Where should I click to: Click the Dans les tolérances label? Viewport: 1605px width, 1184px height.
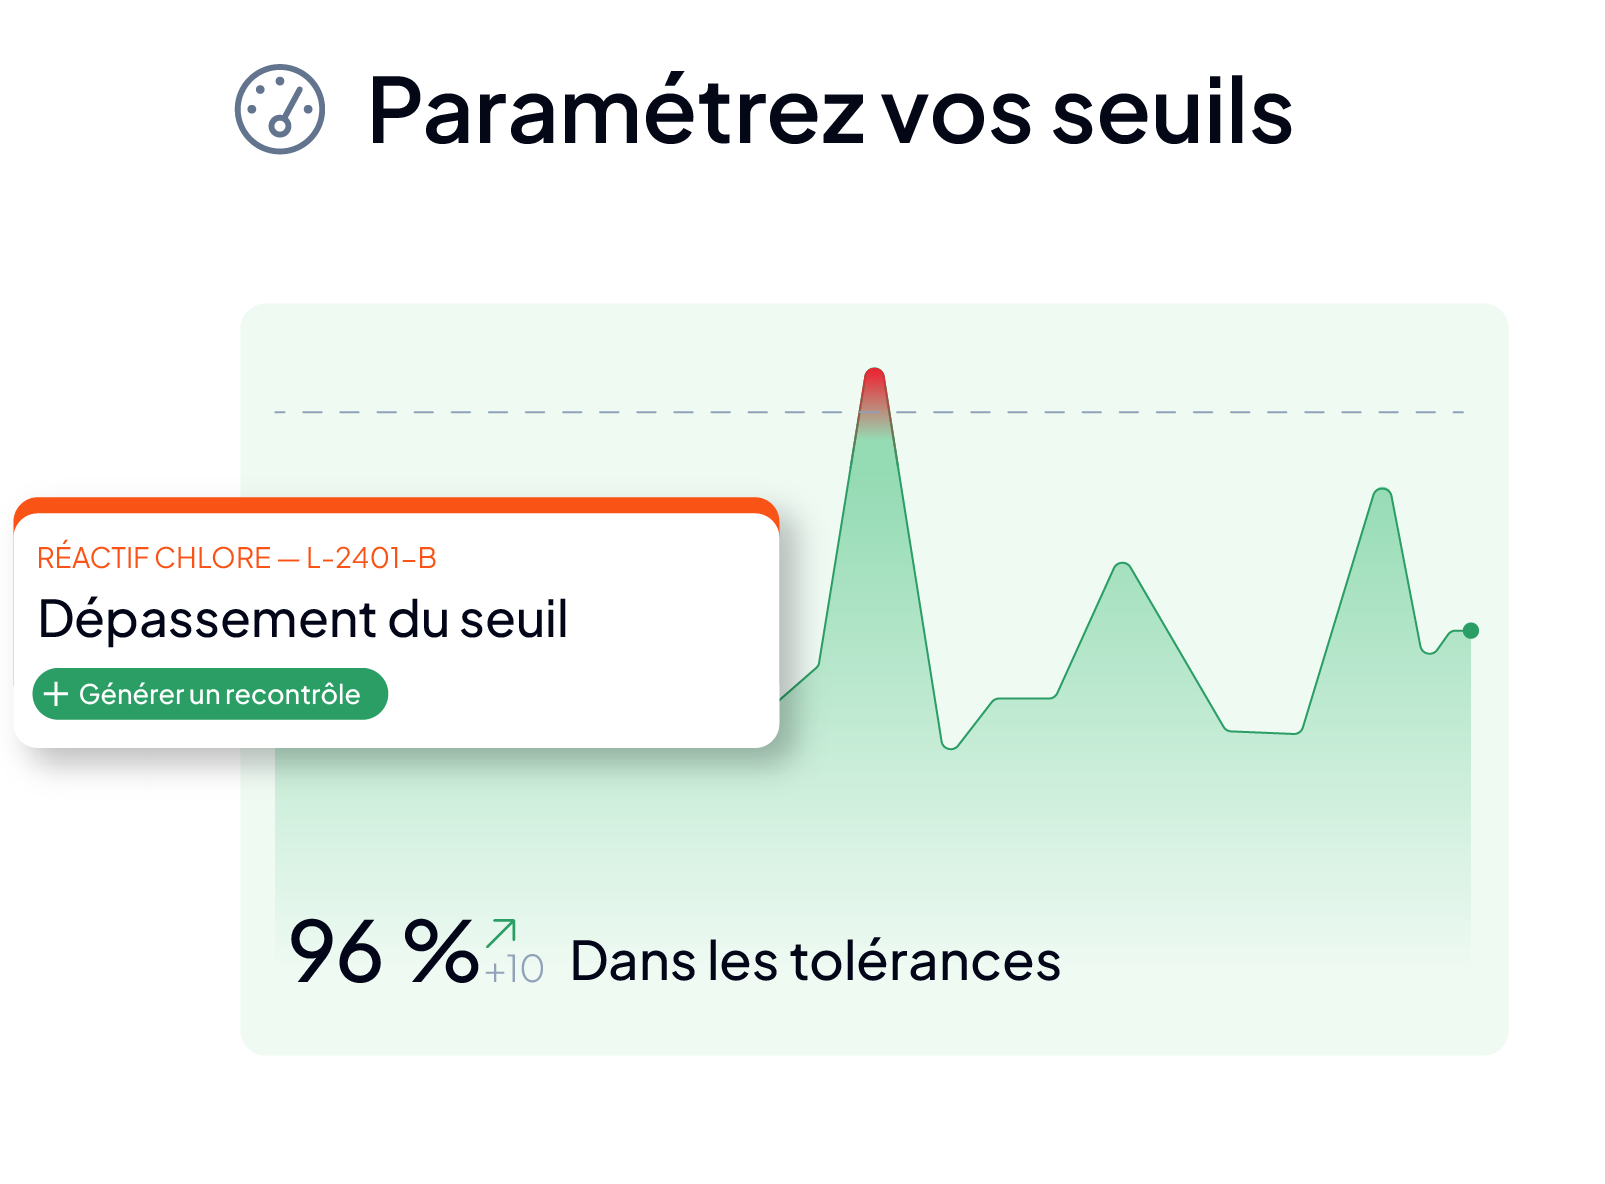coord(815,961)
